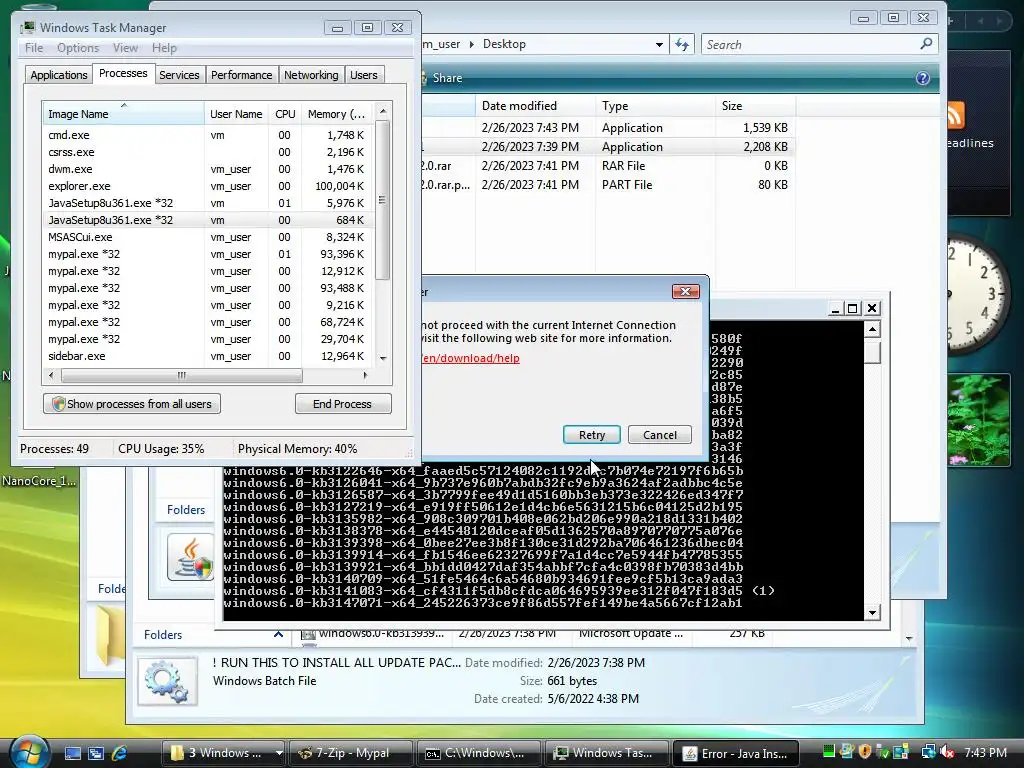
Task: Click Switch between windows quick launch icon
Action: tap(96, 753)
